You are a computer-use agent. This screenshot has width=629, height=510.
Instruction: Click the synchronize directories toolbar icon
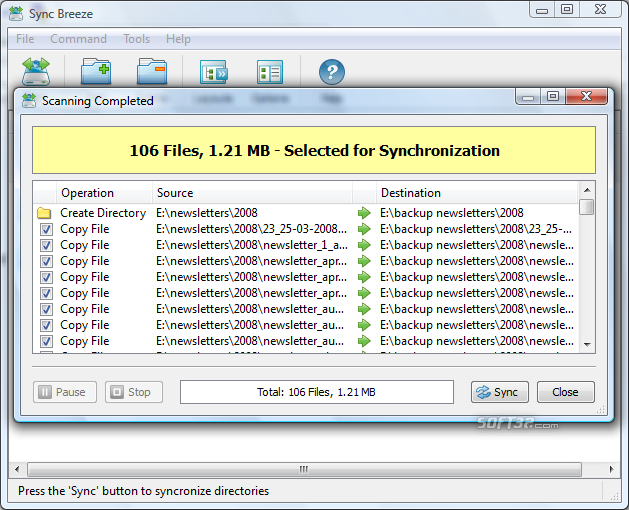click(36, 71)
